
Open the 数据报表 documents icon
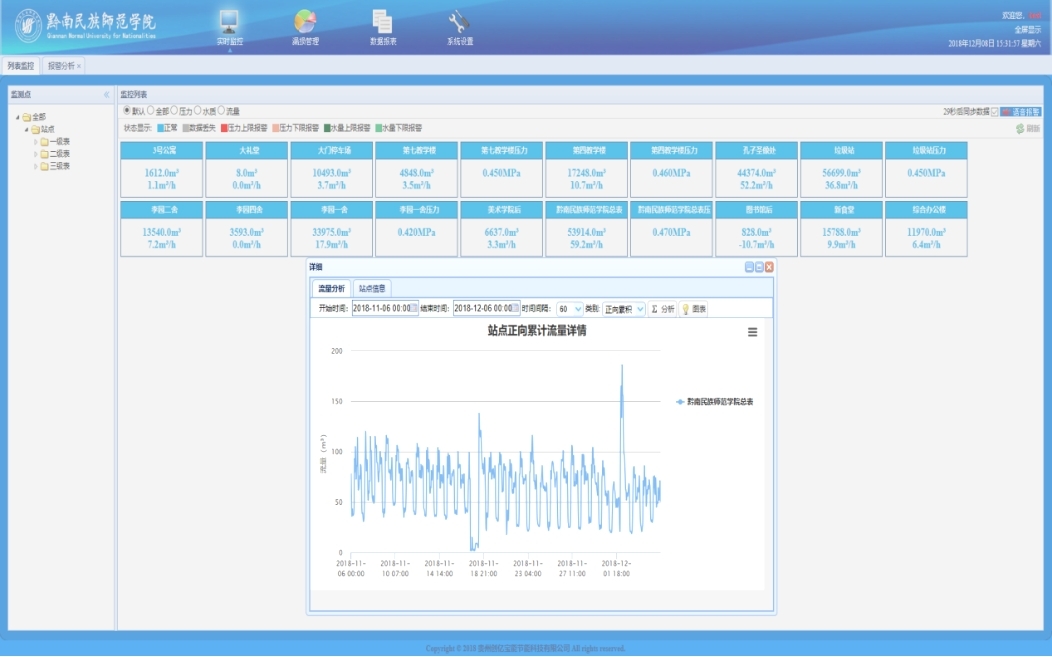(x=382, y=21)
